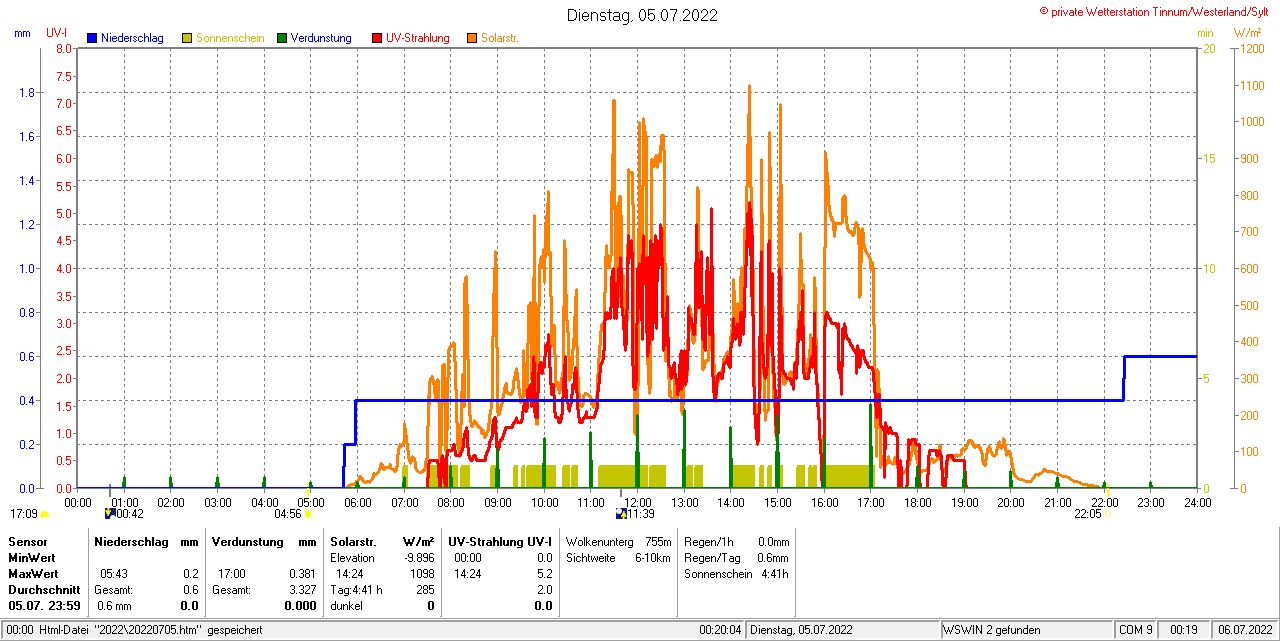Viewport: 1280px width, 641px height.
Task: Click the yellow min axis unit label
Action: [1205, 33]
